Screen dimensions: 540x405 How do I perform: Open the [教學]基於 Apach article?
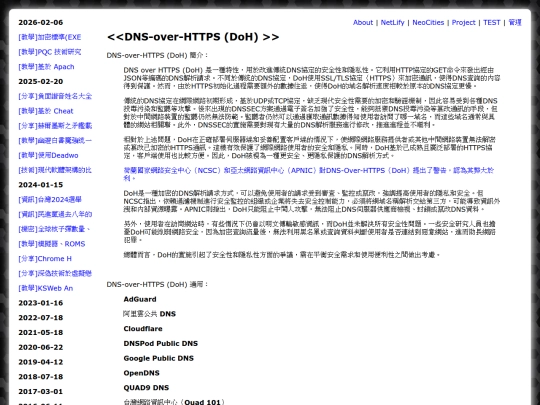coord(46,67)
